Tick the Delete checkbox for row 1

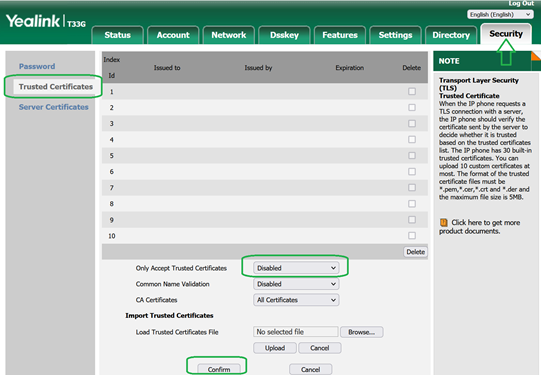tap(412, 91)
